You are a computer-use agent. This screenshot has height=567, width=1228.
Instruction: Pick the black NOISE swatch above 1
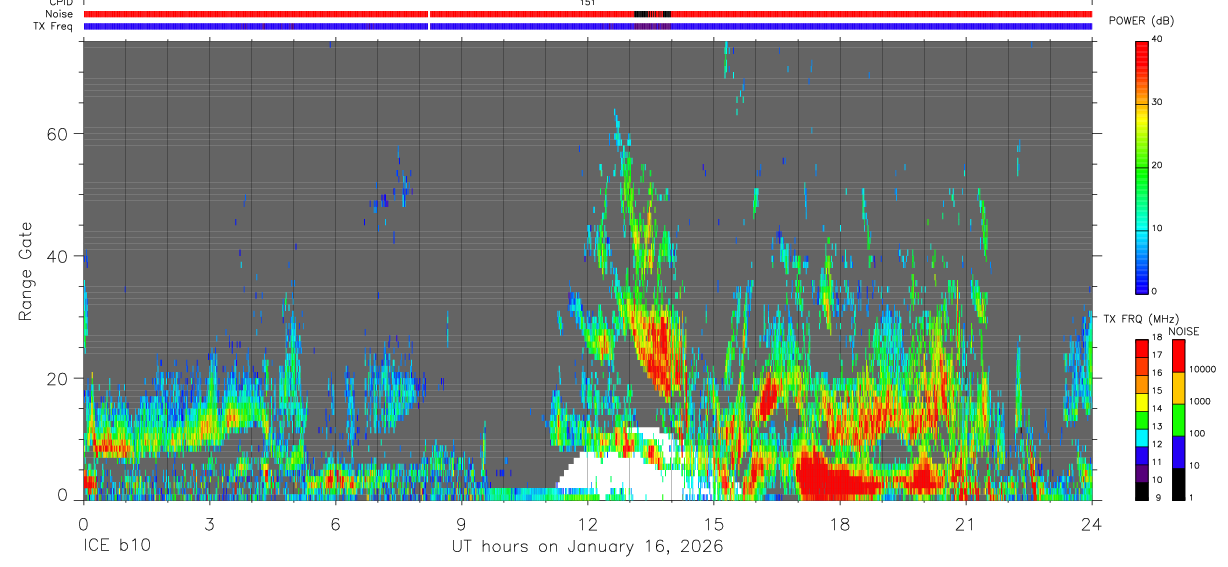tap(1178, 482)
